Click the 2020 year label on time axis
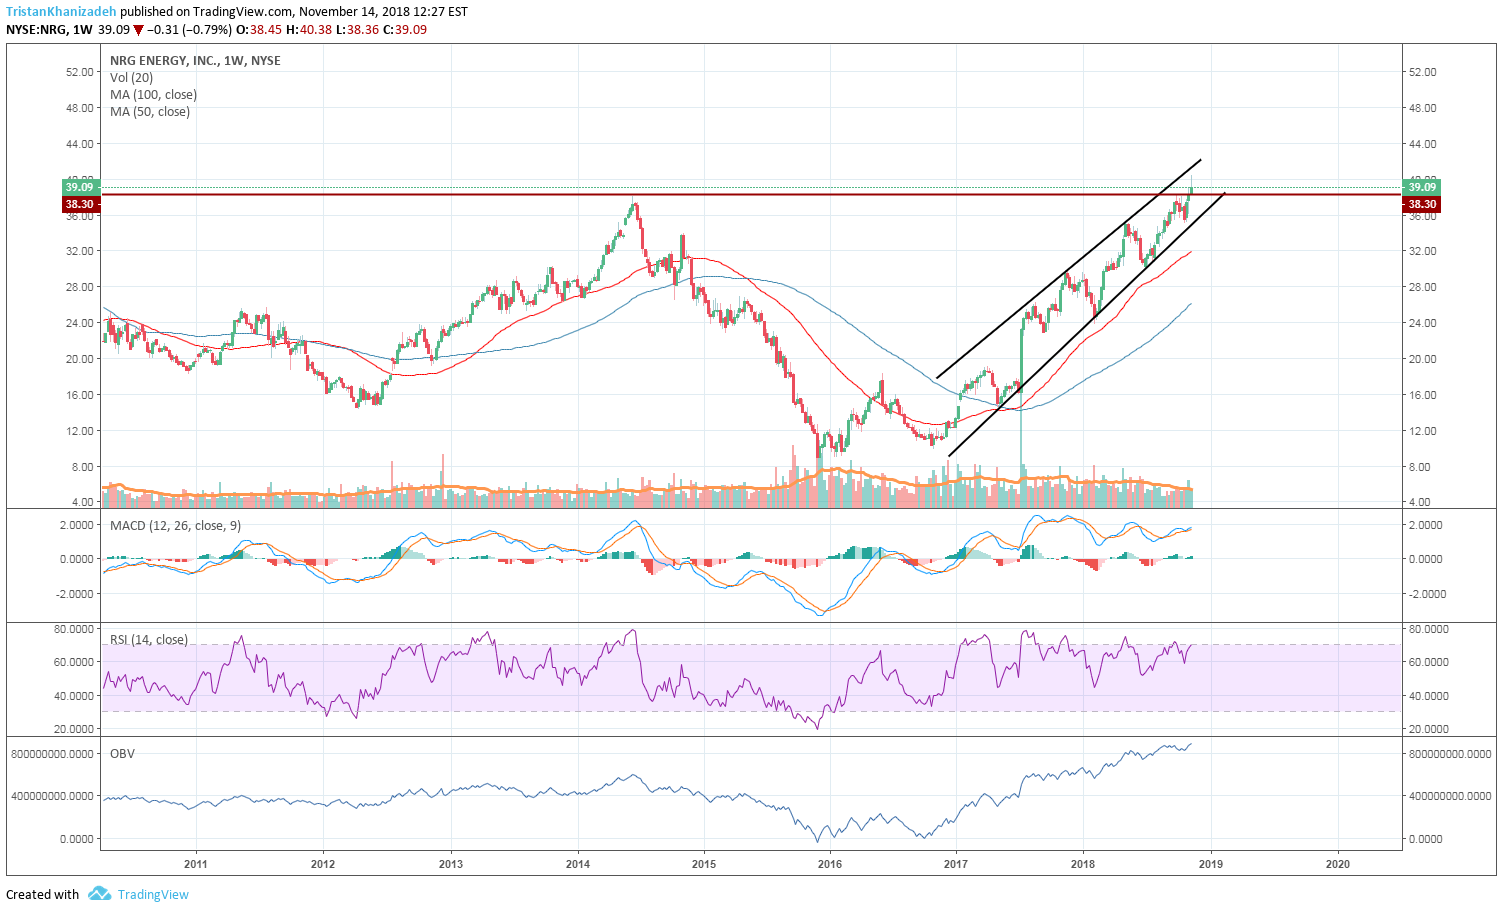 tap(1338, 864)
